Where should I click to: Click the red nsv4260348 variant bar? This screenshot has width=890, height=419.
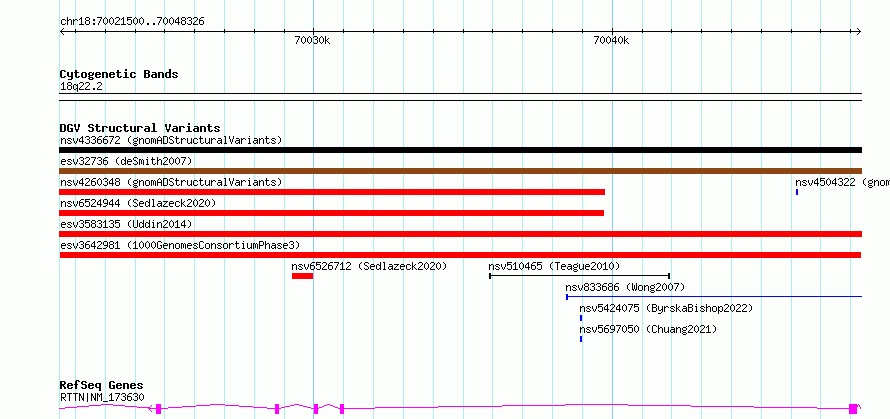click(332, 192)
